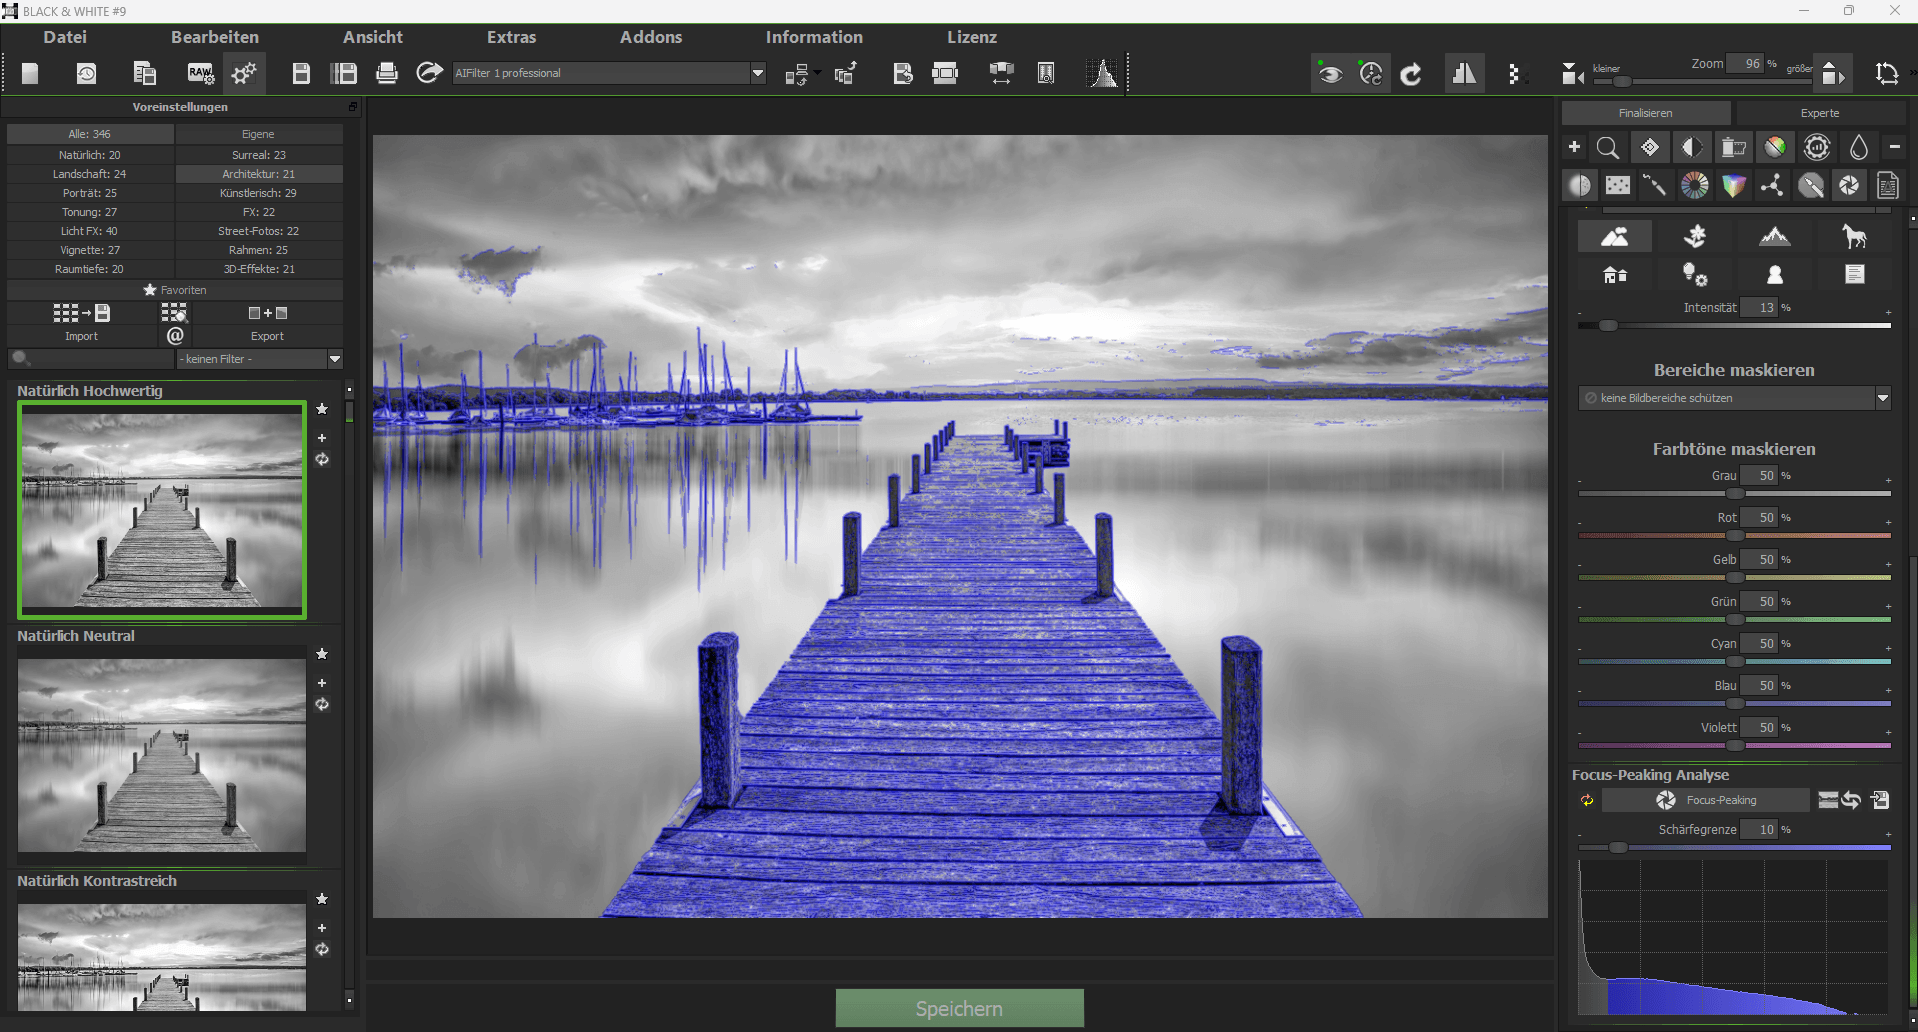The height and width of the screenshot is (1032, 1918).
Task: Switch to the Finalisieren tab
Action: pos(1646,113)
